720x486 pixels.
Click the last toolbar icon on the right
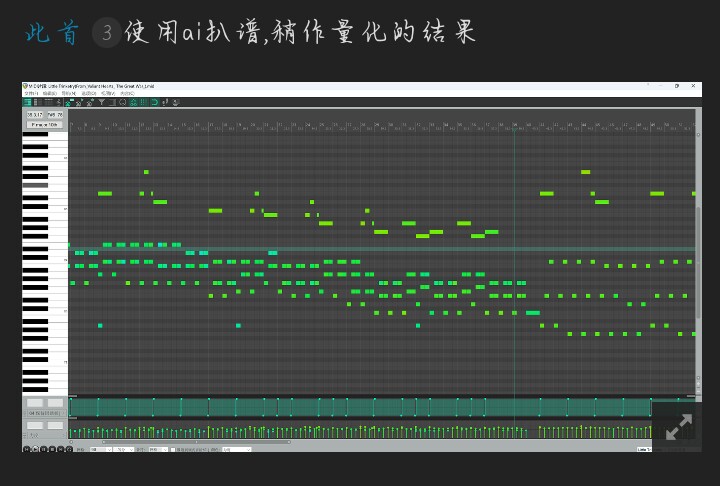pos(175,102)
